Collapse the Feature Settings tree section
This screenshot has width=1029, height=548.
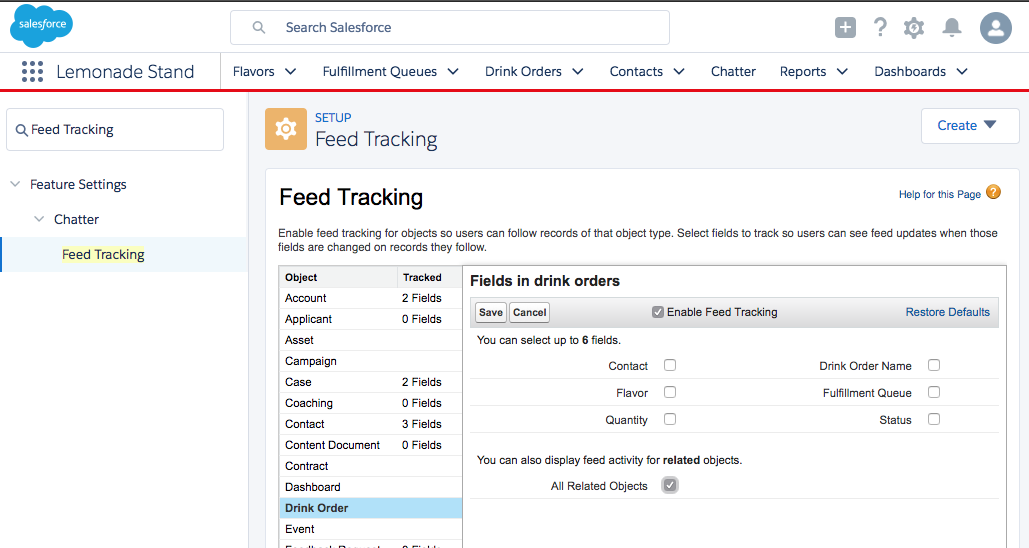pos(15,185)
